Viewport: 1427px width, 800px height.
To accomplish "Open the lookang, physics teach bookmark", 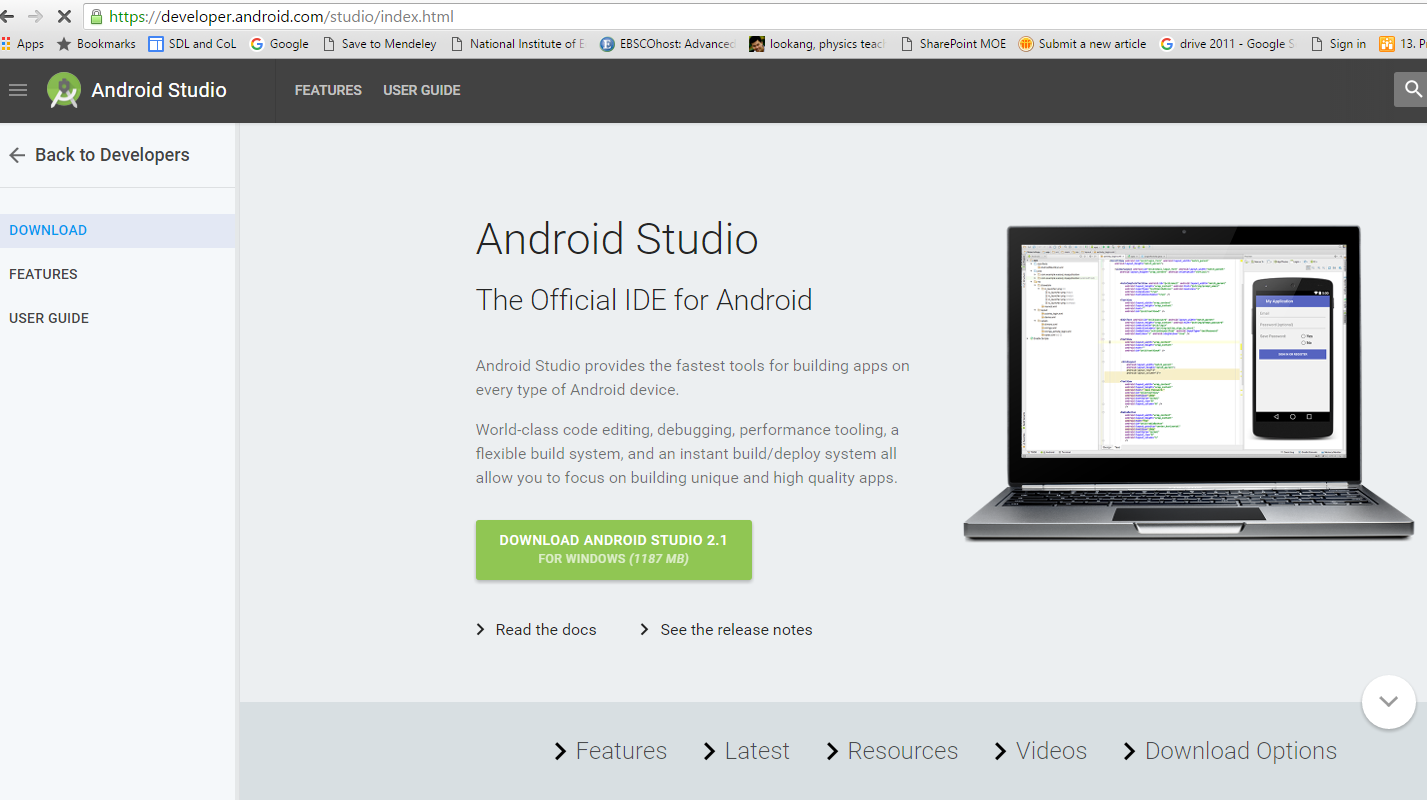I will 818,44.
